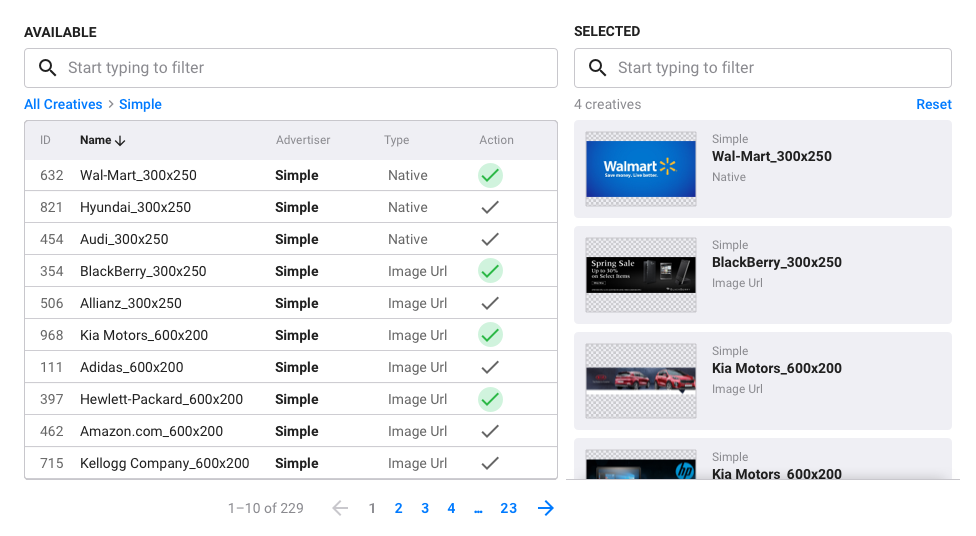This screenshot has height=536, width=976.
Task: Click Amazon.com_600x200 name in table
Action: 151,431
